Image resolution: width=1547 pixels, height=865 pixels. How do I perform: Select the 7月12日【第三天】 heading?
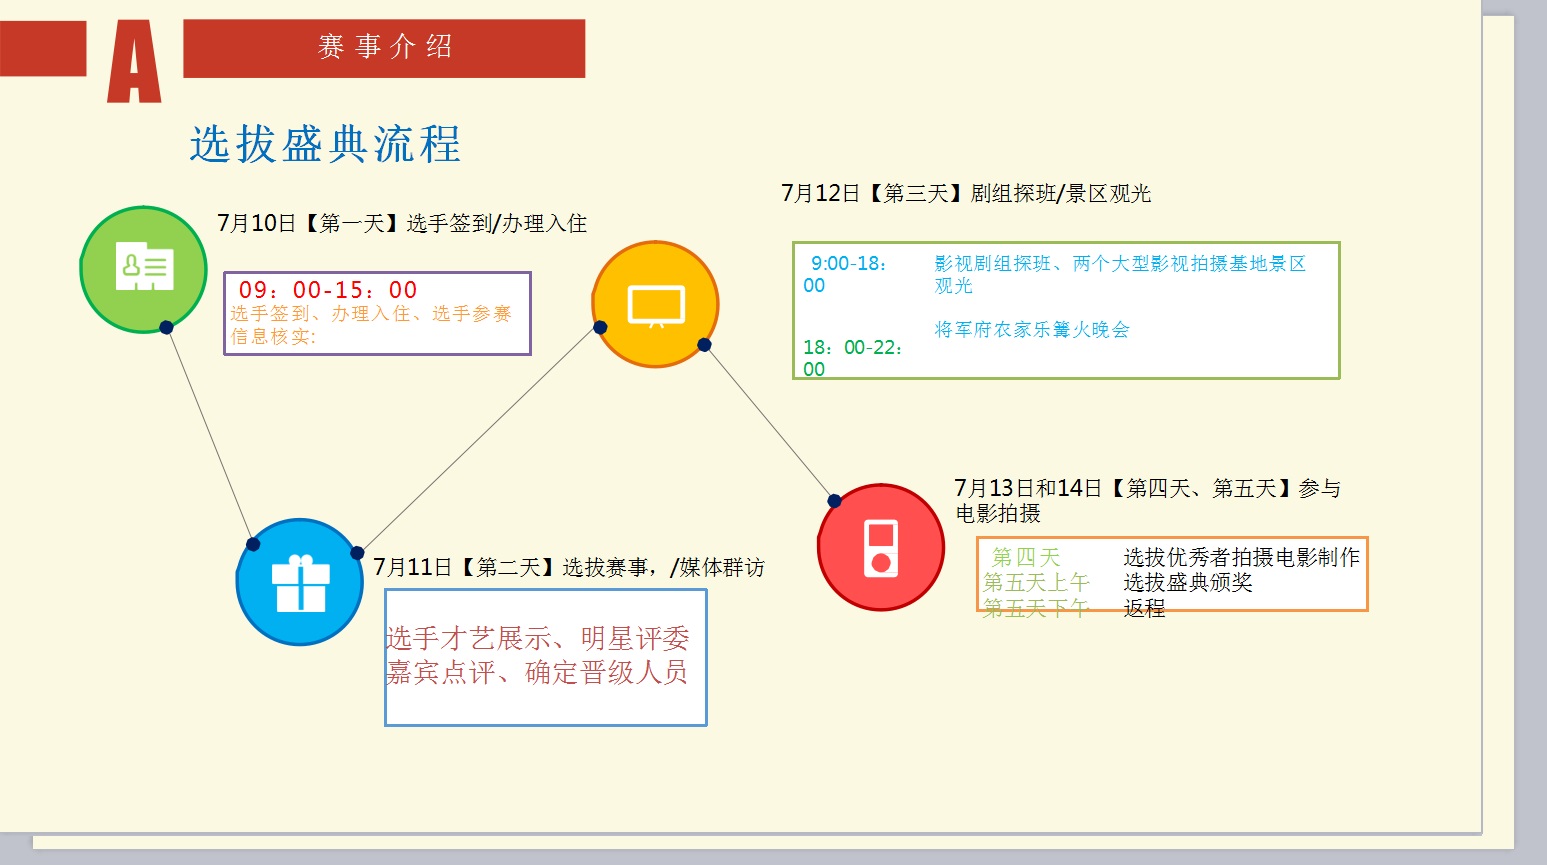point(965,193)
